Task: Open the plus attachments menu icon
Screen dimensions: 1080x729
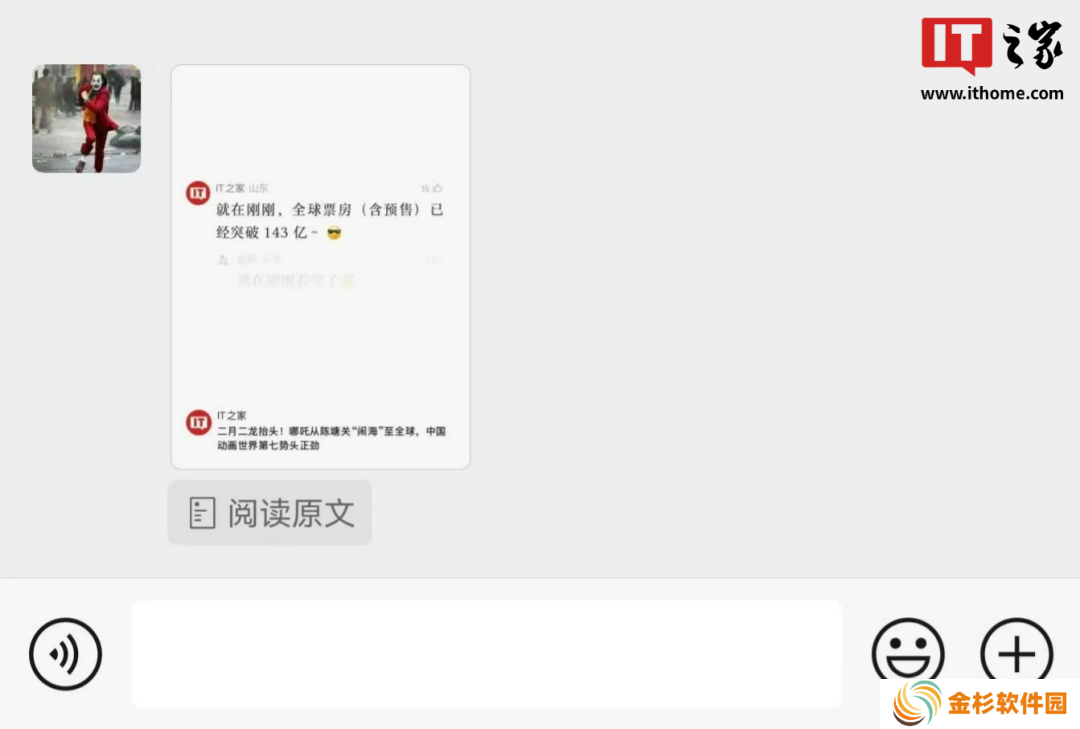Action: (x=1017, y=651)
